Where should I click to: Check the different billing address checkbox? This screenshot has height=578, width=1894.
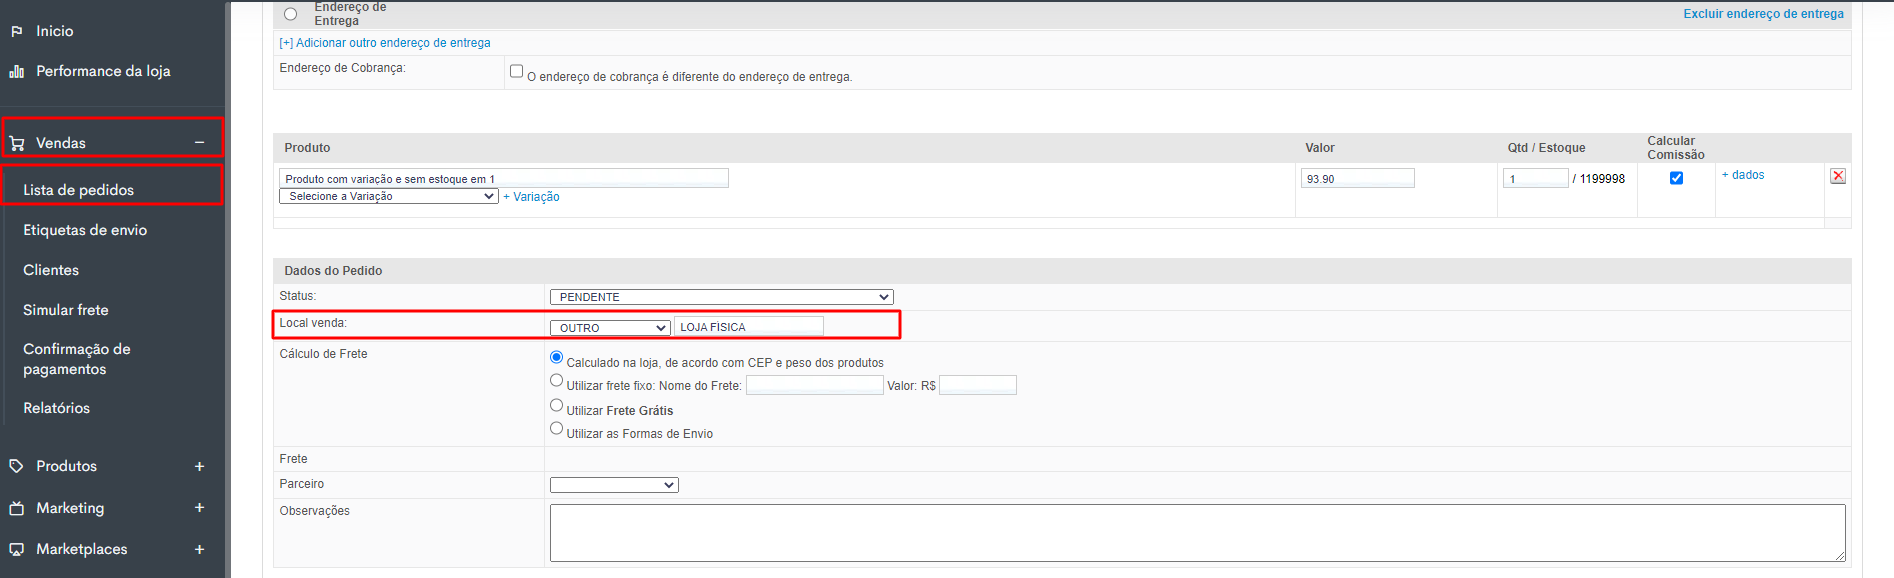tap(516, 71)
